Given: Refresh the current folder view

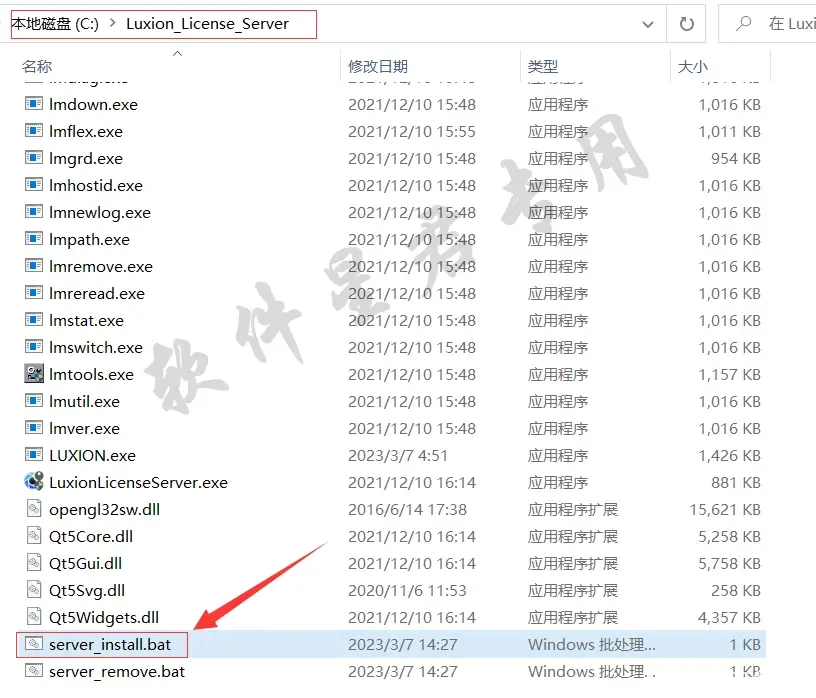Looking at the screenshot, I should pos(686,24).
